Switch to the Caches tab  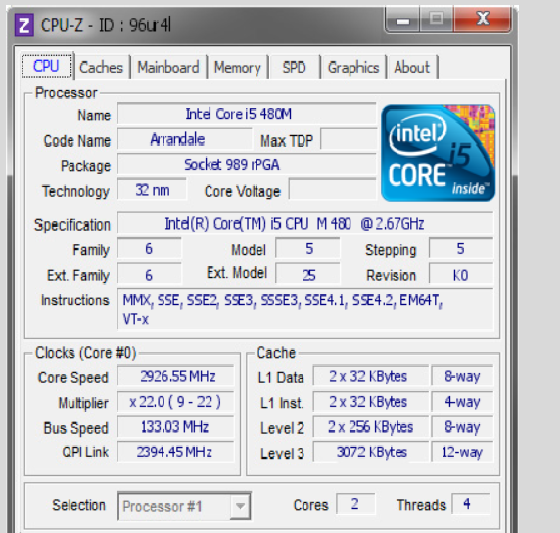[101, 68]
